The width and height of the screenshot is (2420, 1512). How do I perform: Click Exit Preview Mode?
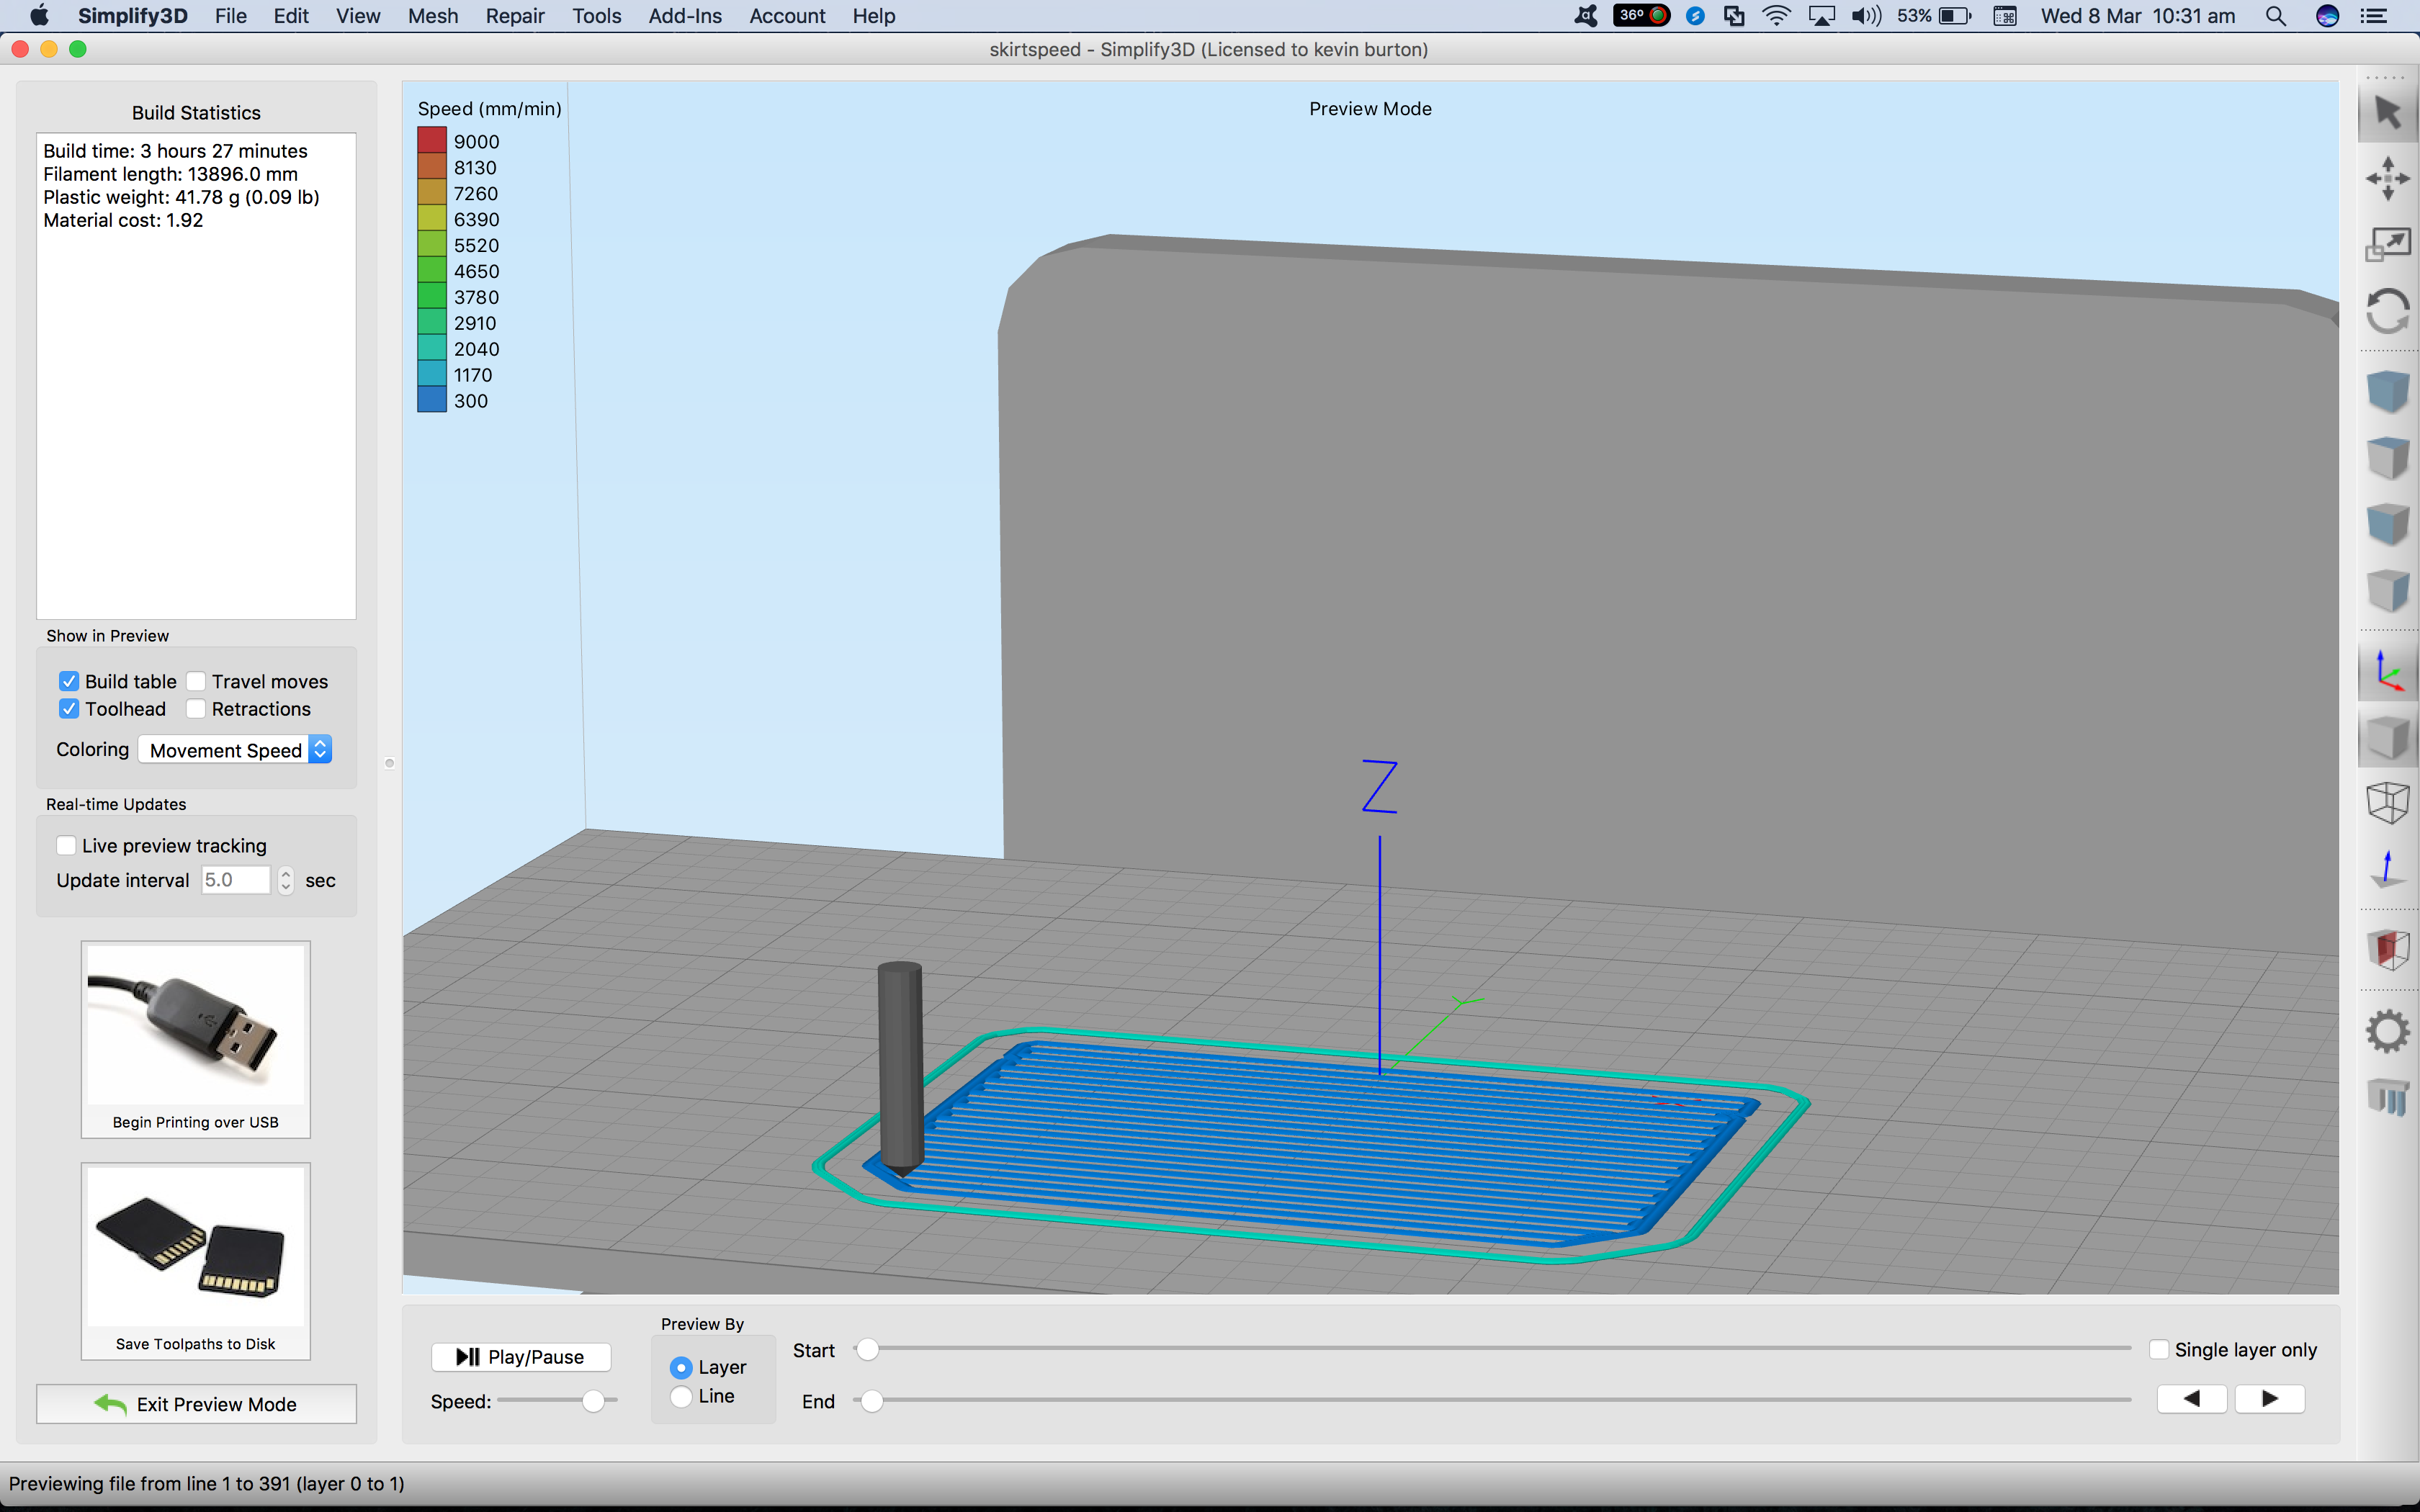pos(196,1404)
